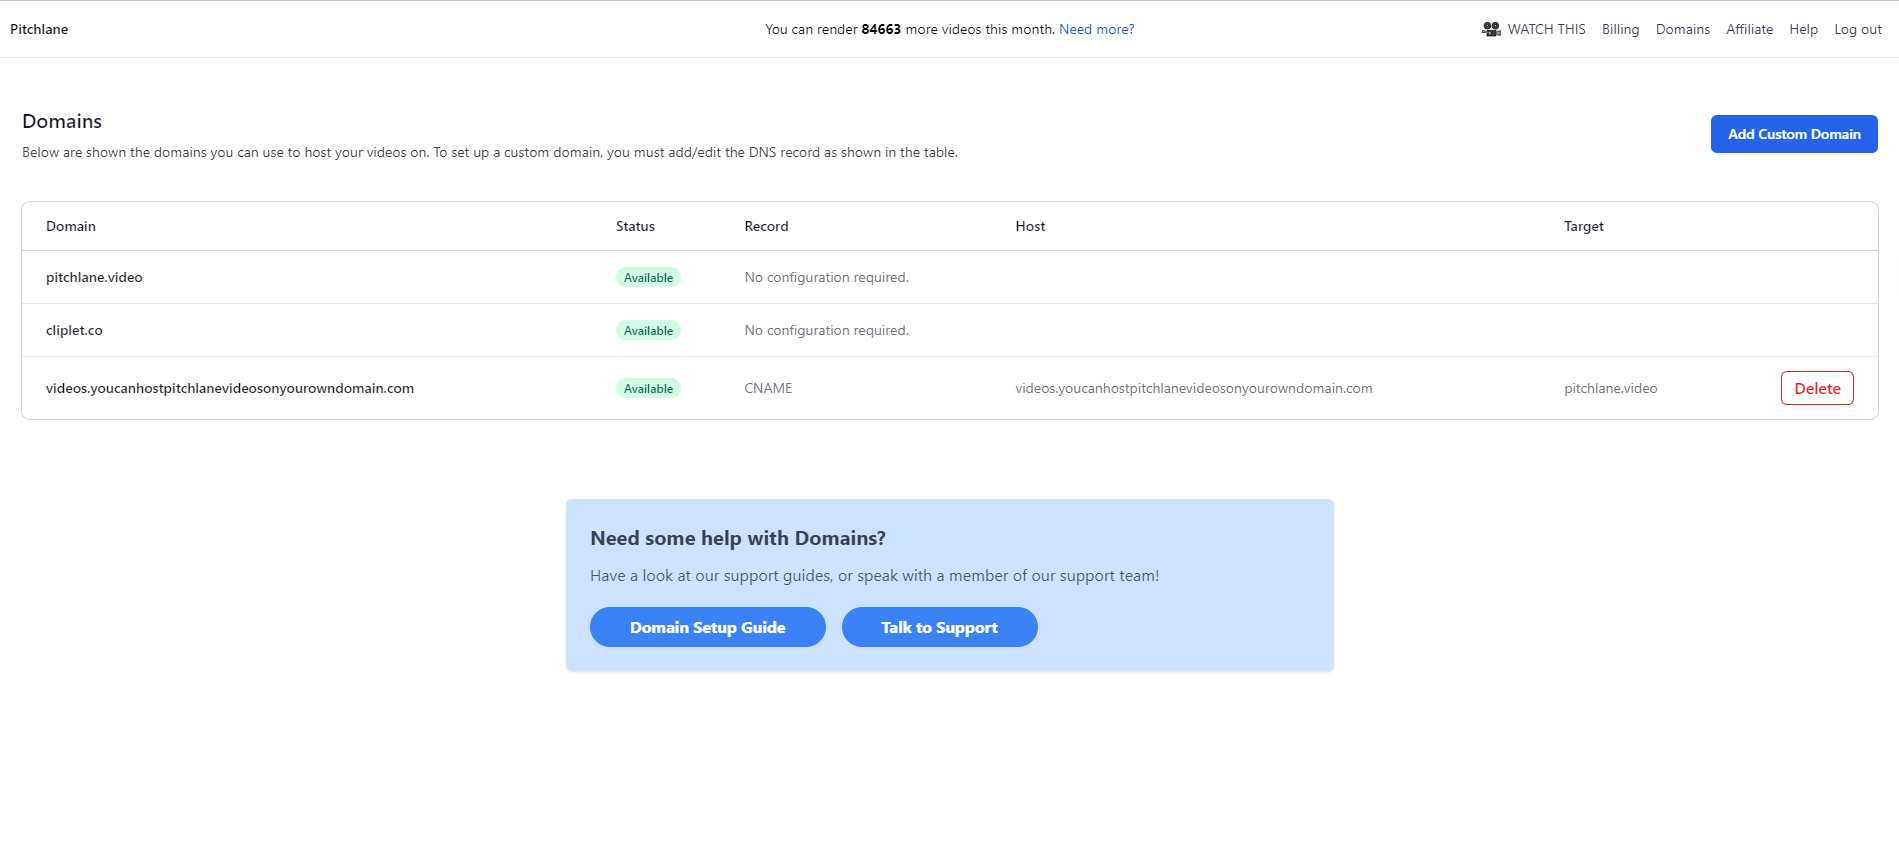This screenshot has width=1899, height=843.
Task: Follow the 'Need more?' link
Action: pyautogui.click(x=1097, y=29)
